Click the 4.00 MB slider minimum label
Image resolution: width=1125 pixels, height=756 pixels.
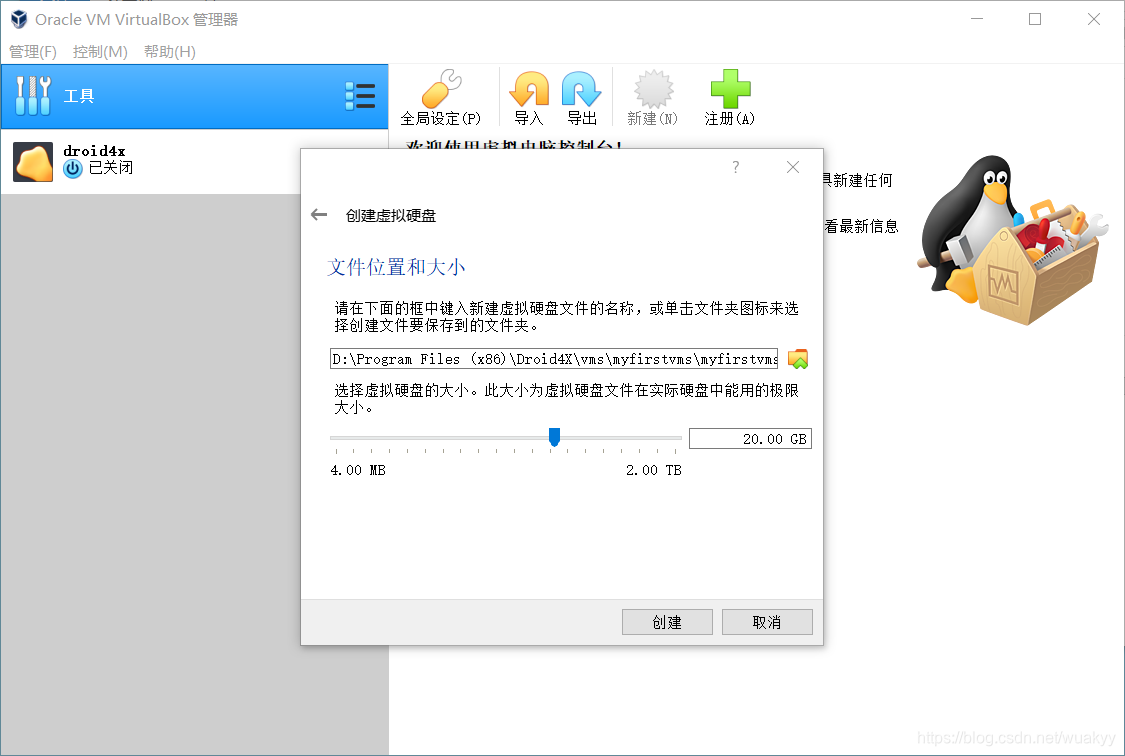click(358, 470)
